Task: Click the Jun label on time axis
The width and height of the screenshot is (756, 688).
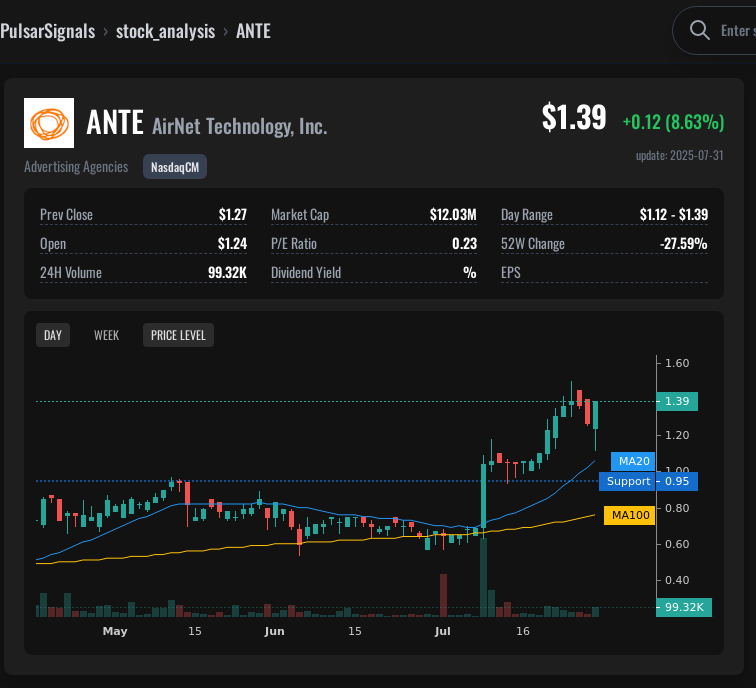Action: tap(274, 631)
